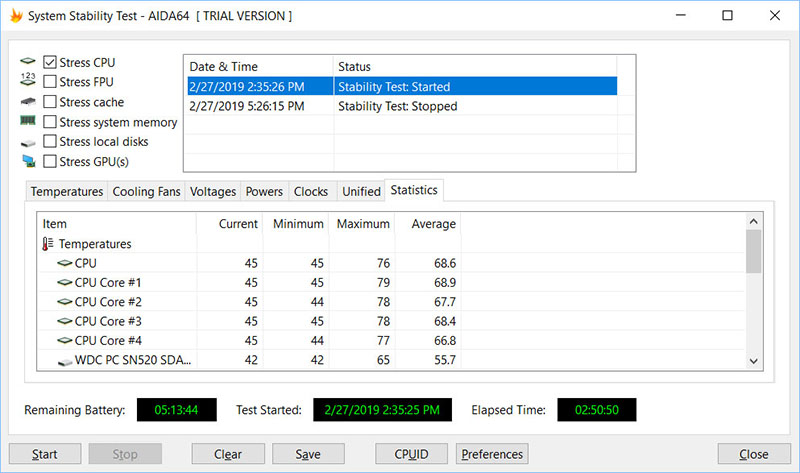Switch to the Clocks tab
The image size is (800, 473).
pos(311,191)
